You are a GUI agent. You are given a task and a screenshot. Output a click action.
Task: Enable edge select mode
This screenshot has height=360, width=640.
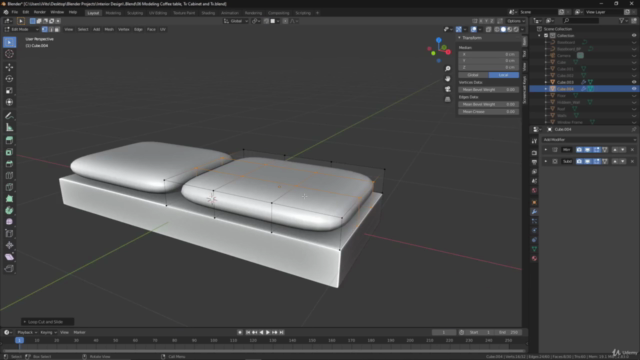pos(51,29)
